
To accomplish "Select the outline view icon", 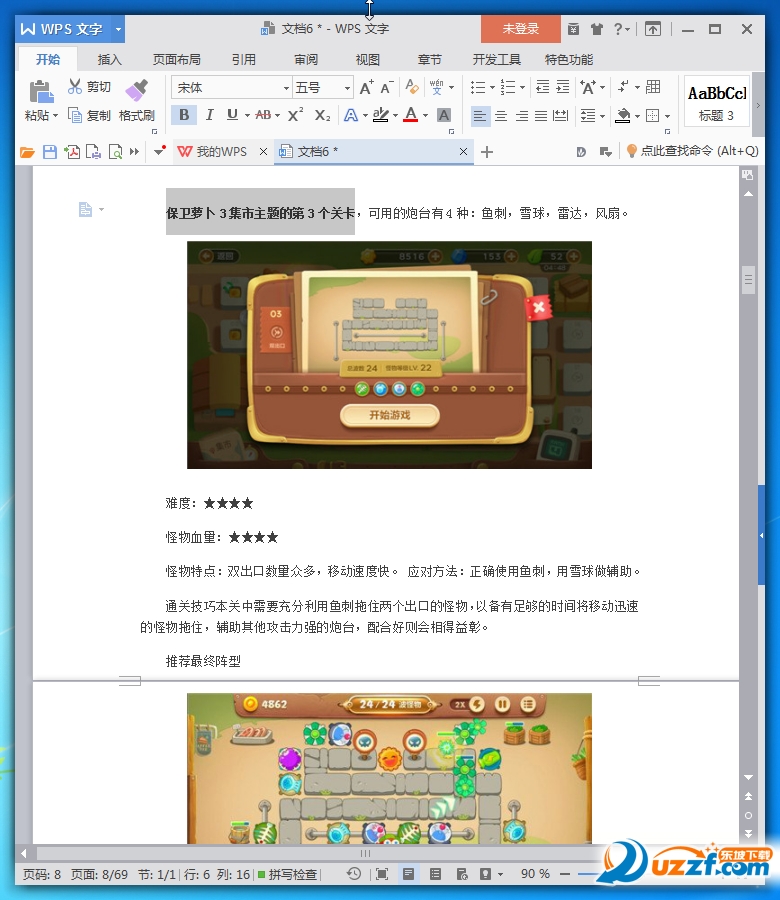I will [x=436, y=874].
